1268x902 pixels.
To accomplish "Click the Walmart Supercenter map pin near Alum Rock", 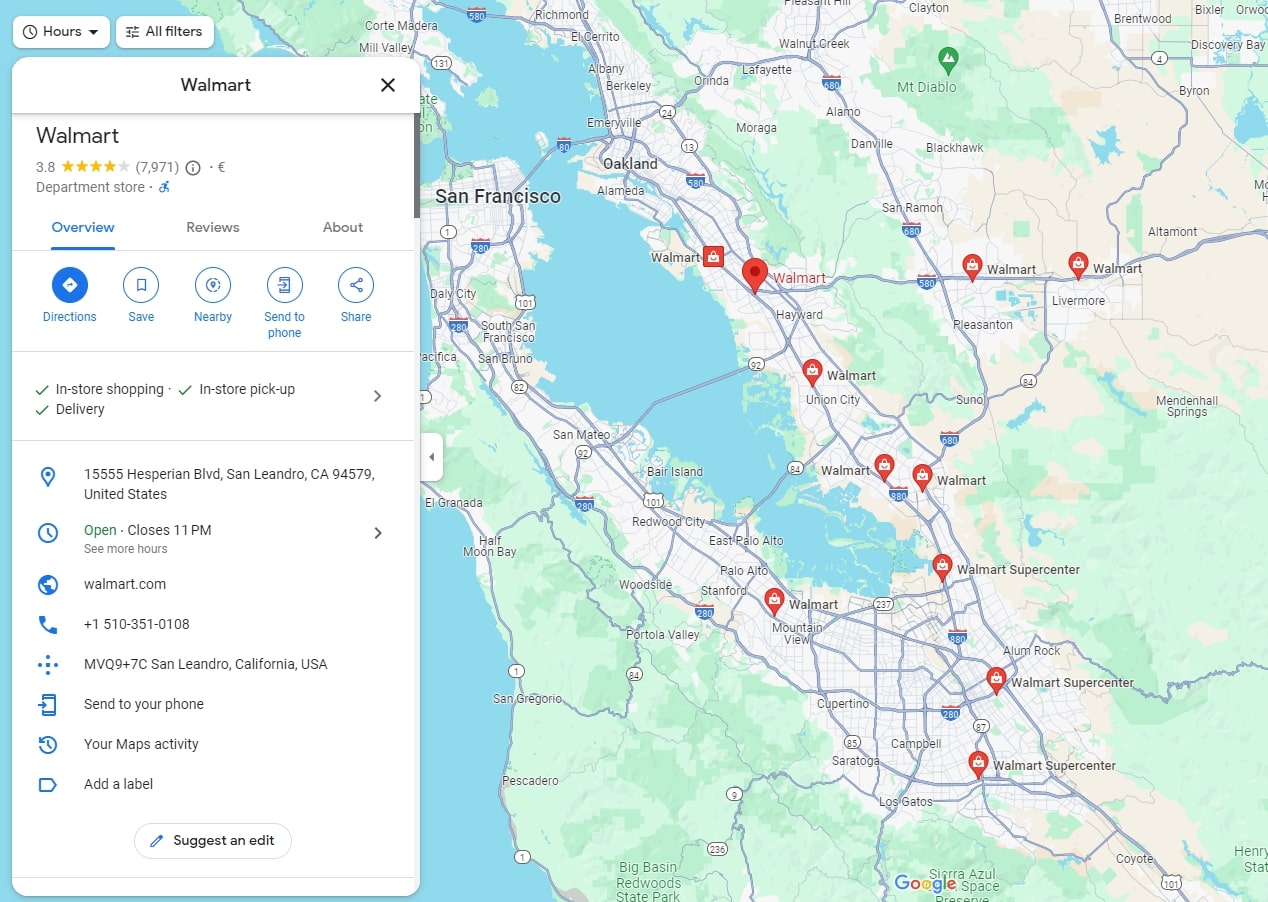I will point(996,678).
